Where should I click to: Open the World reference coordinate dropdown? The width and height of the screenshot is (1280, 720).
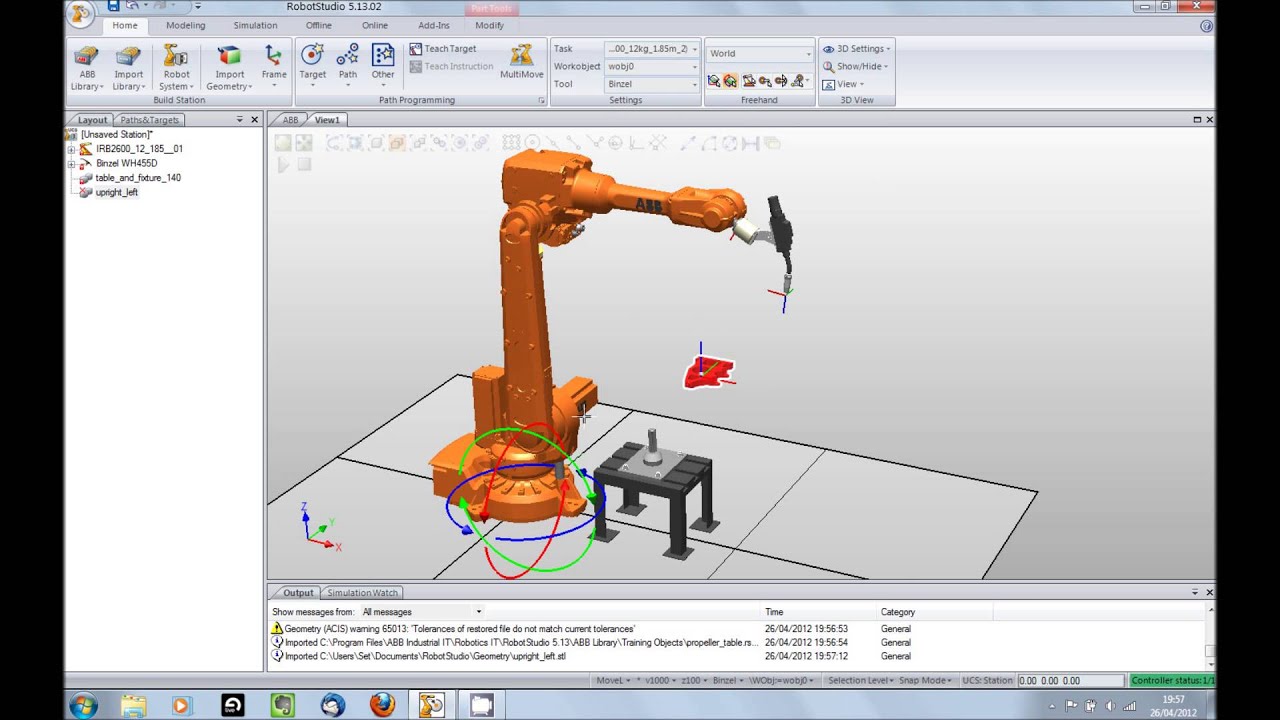pyautogui.click(x=760, y=54)
